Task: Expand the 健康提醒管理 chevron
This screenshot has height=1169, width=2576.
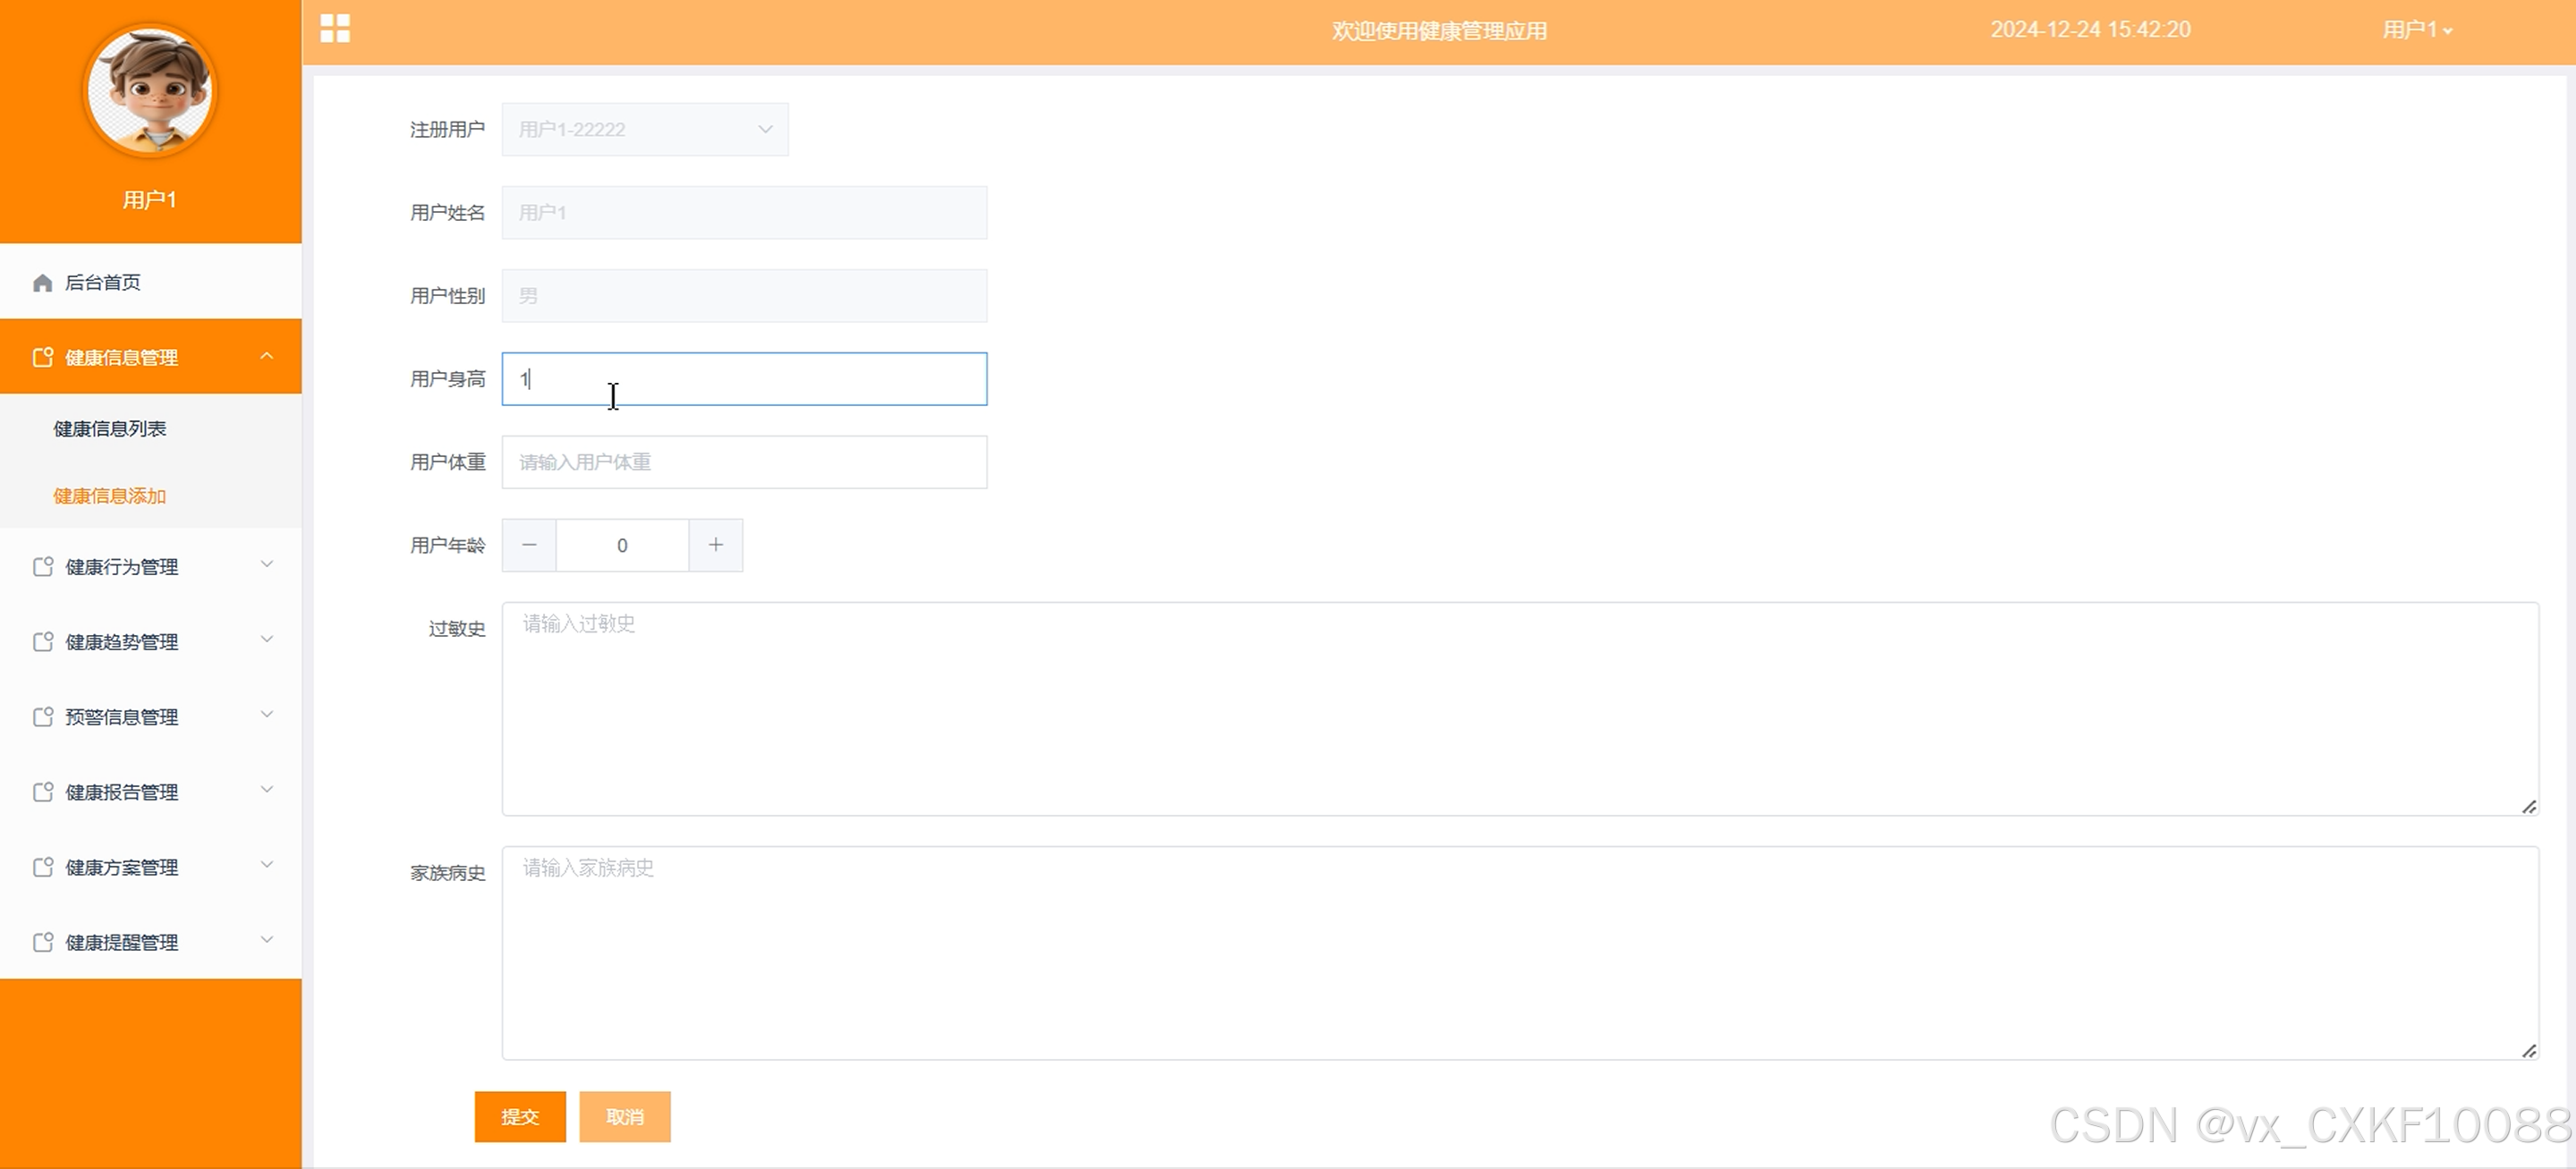Action: (x=267, y=940)
